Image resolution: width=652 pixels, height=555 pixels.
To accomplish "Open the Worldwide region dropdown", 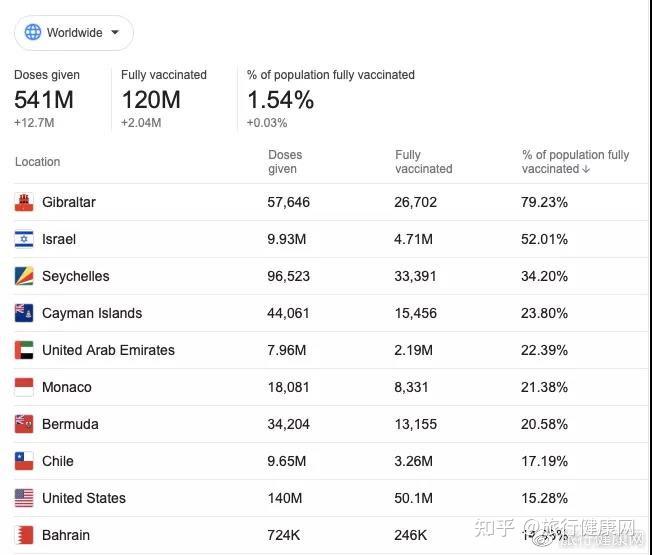I will coord(74,33).
